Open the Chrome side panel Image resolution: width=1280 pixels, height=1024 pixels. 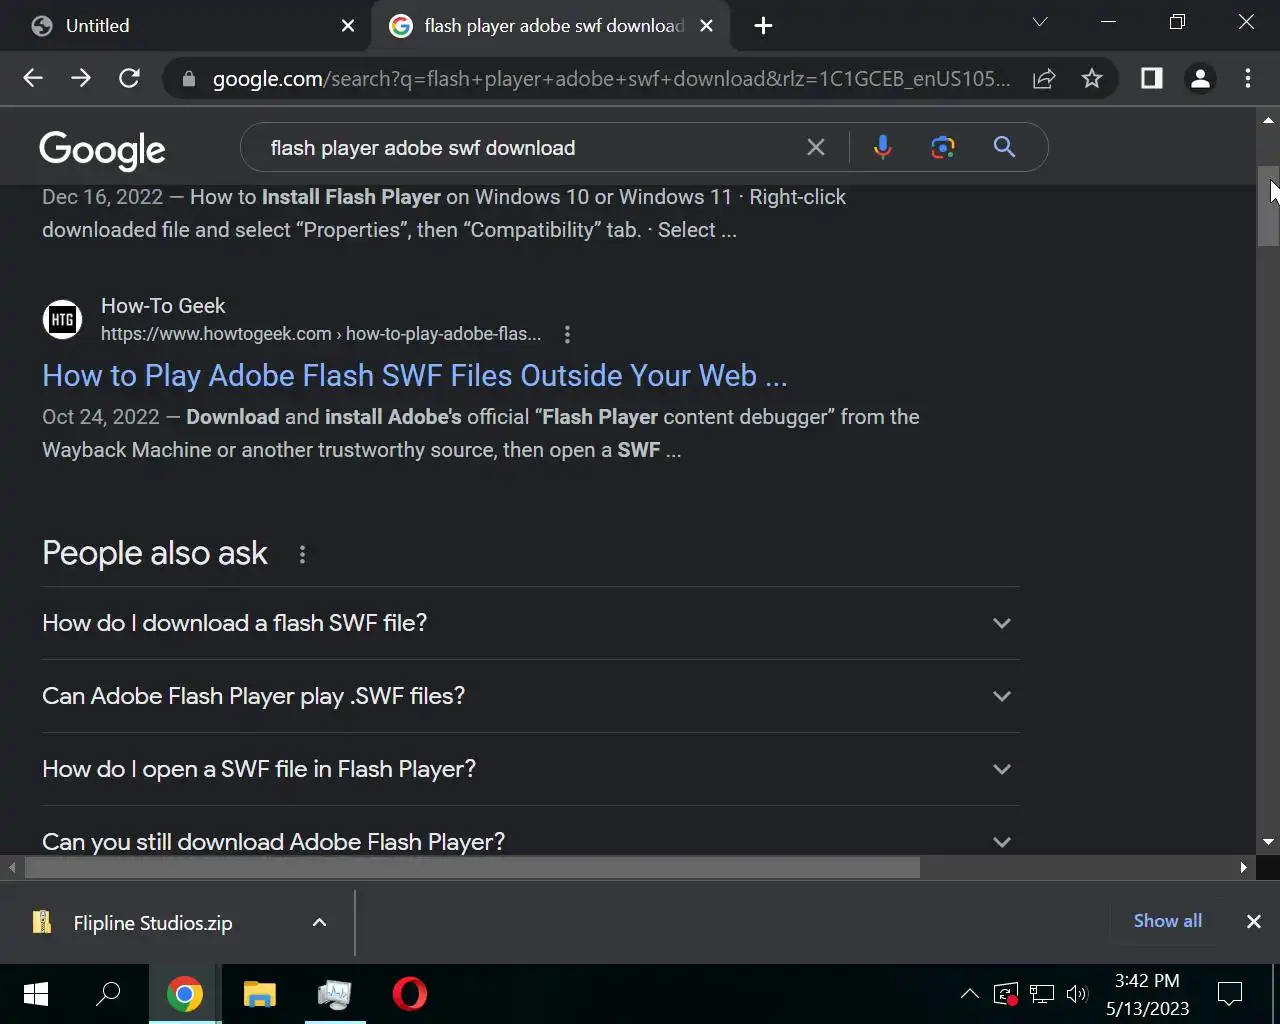click(1152, 78)
